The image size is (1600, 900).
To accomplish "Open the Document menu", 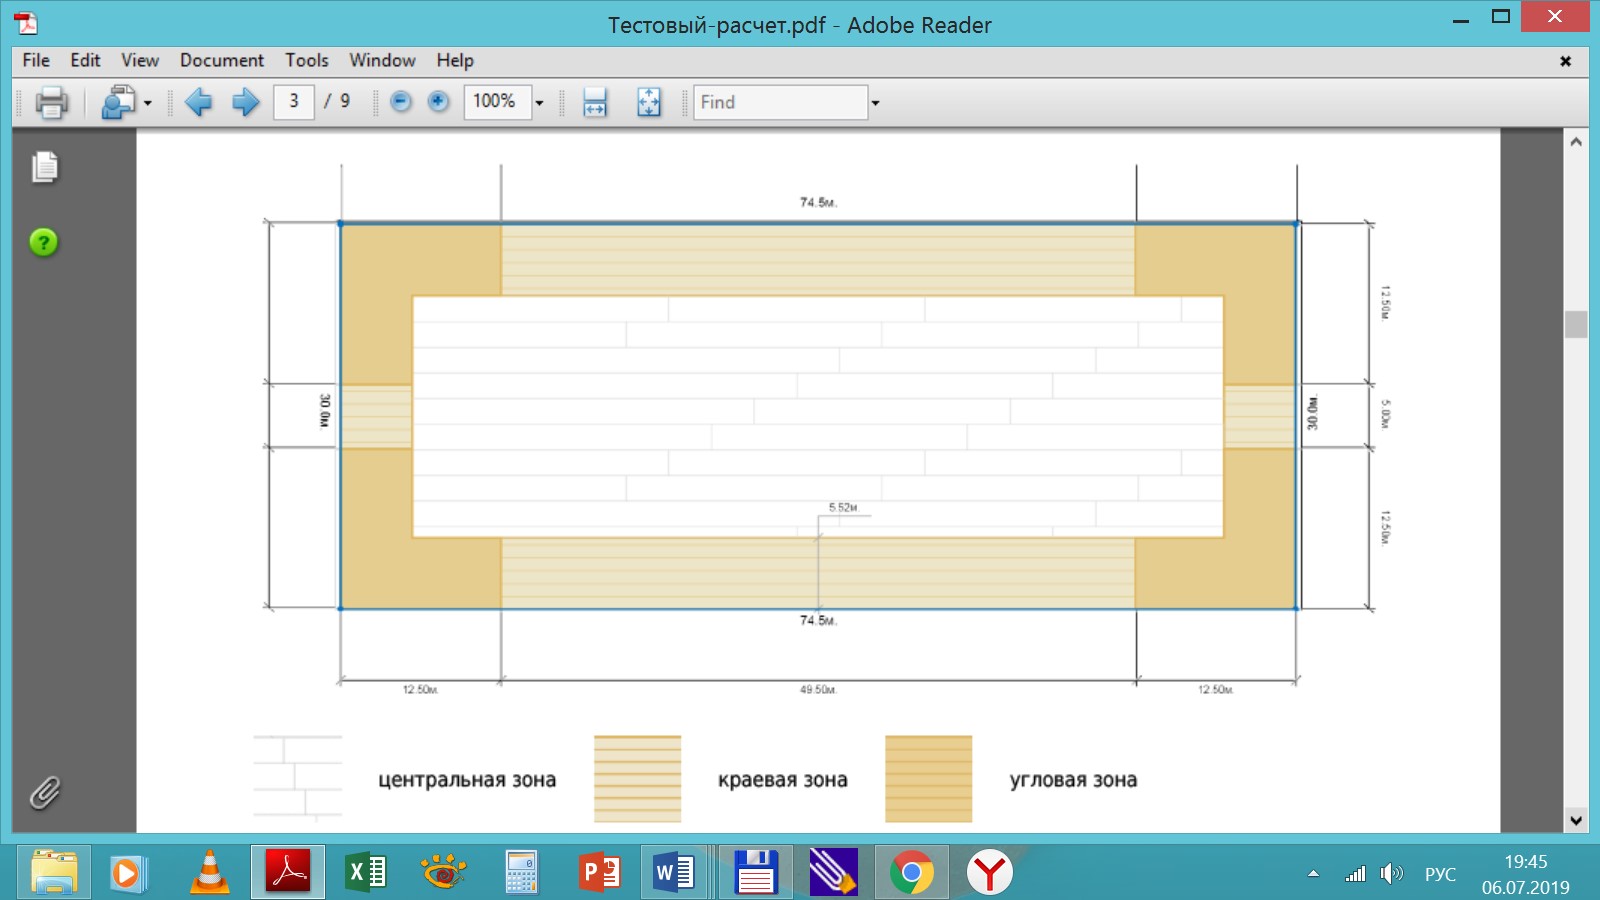I will tap(221, 60).
